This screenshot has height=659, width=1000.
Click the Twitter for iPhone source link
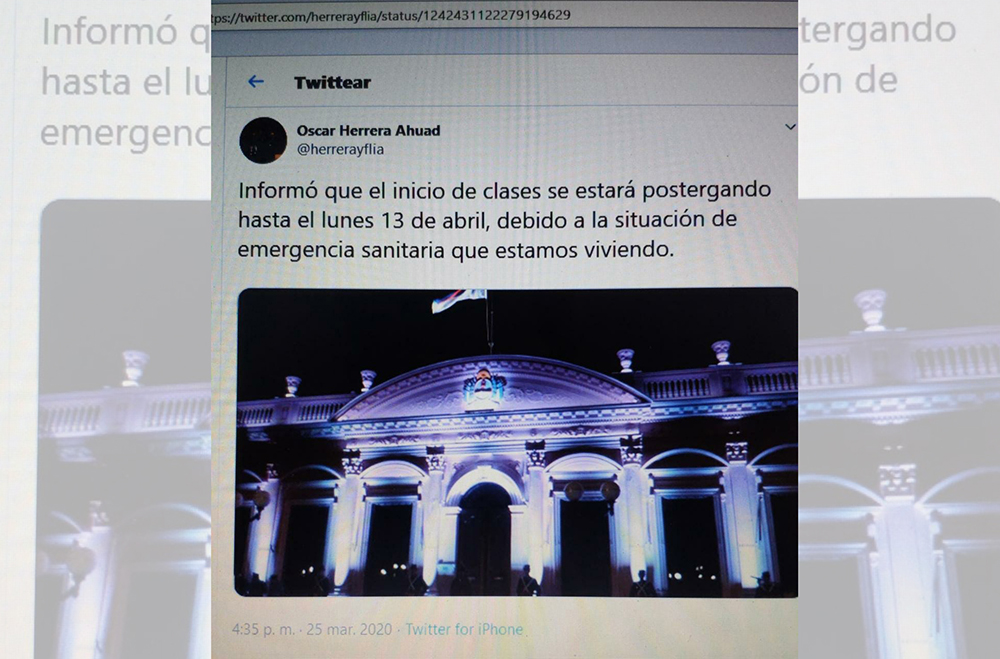464,629
